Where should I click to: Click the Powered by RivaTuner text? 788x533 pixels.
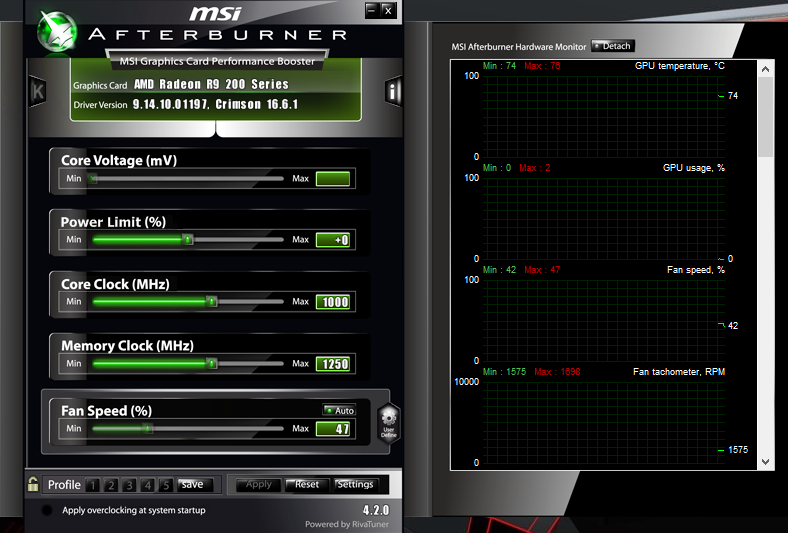[x=347, y=524]
